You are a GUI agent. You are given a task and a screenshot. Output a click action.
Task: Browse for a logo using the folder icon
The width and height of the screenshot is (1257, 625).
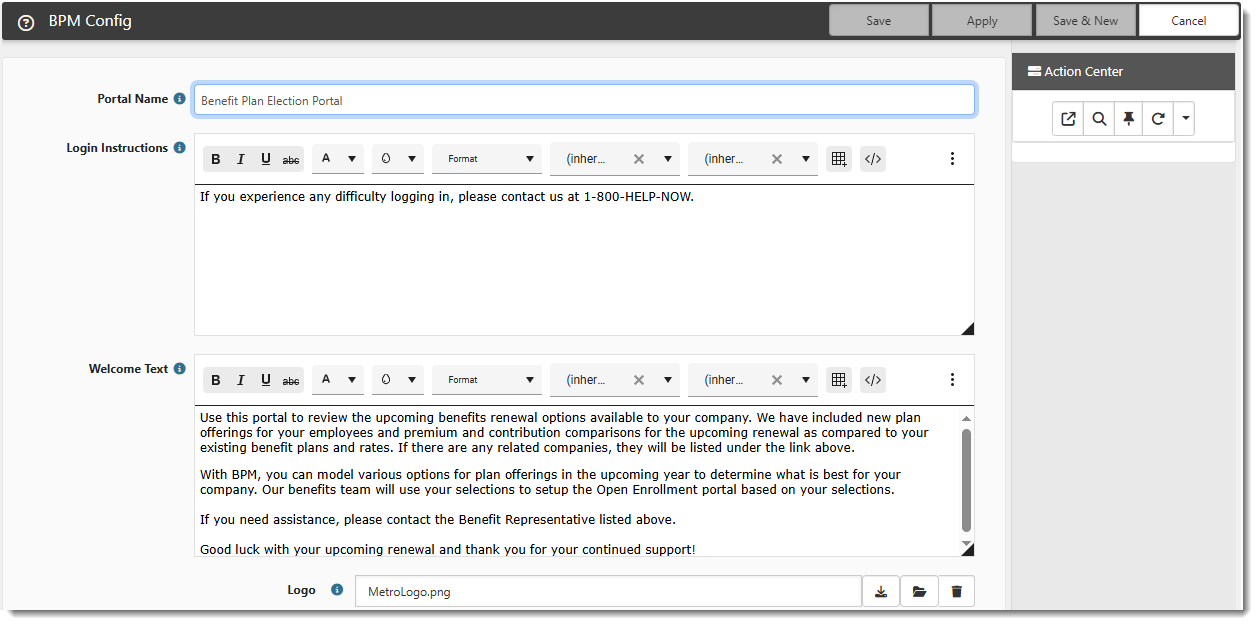click(919, 591)
